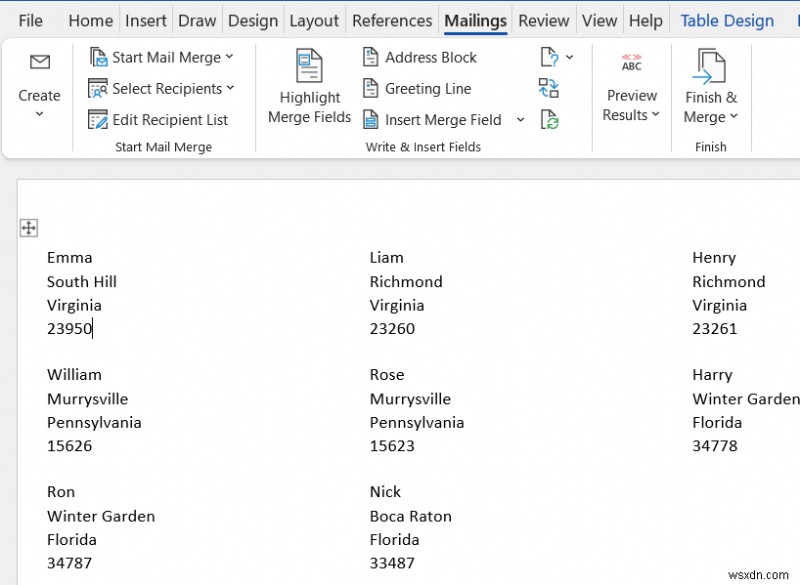Open the Match Fields dialog
This screenshot has height=585, width=800.
coord(548,88)
